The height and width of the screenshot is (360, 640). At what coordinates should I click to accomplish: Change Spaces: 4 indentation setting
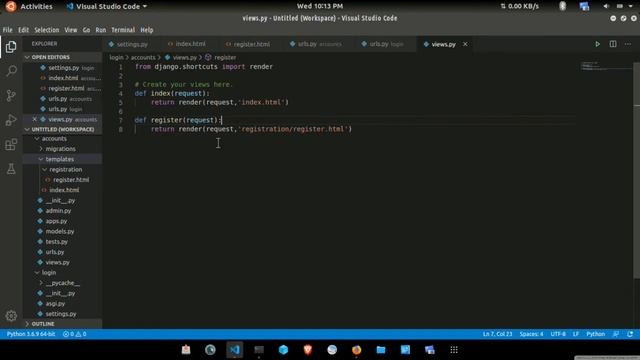[531, 334]
